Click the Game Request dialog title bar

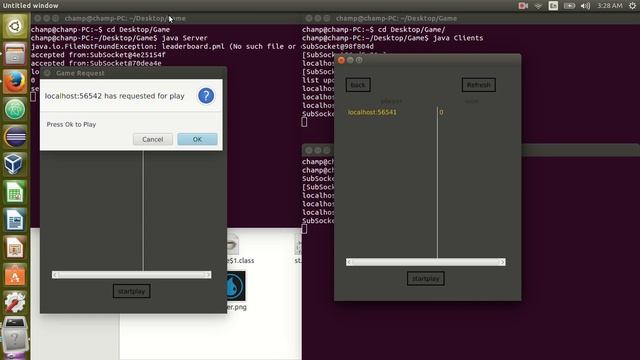[133, 73]
